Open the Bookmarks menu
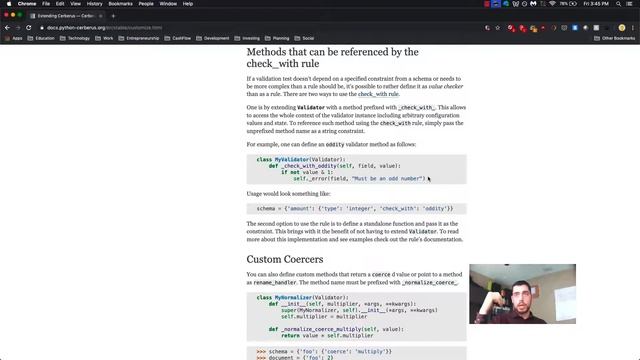 point(120,4)
